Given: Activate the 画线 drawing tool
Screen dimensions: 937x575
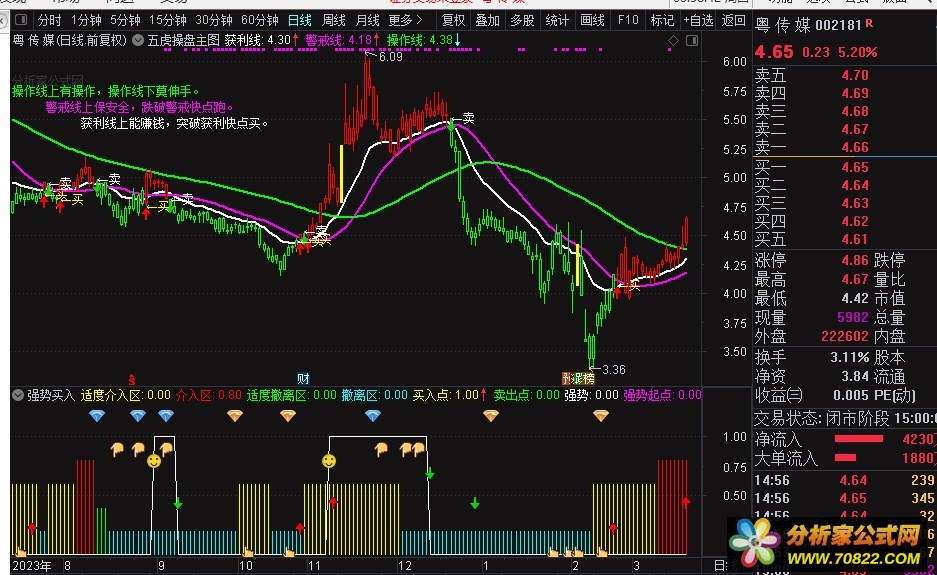Looking at the screenshot, I should 592,20.
